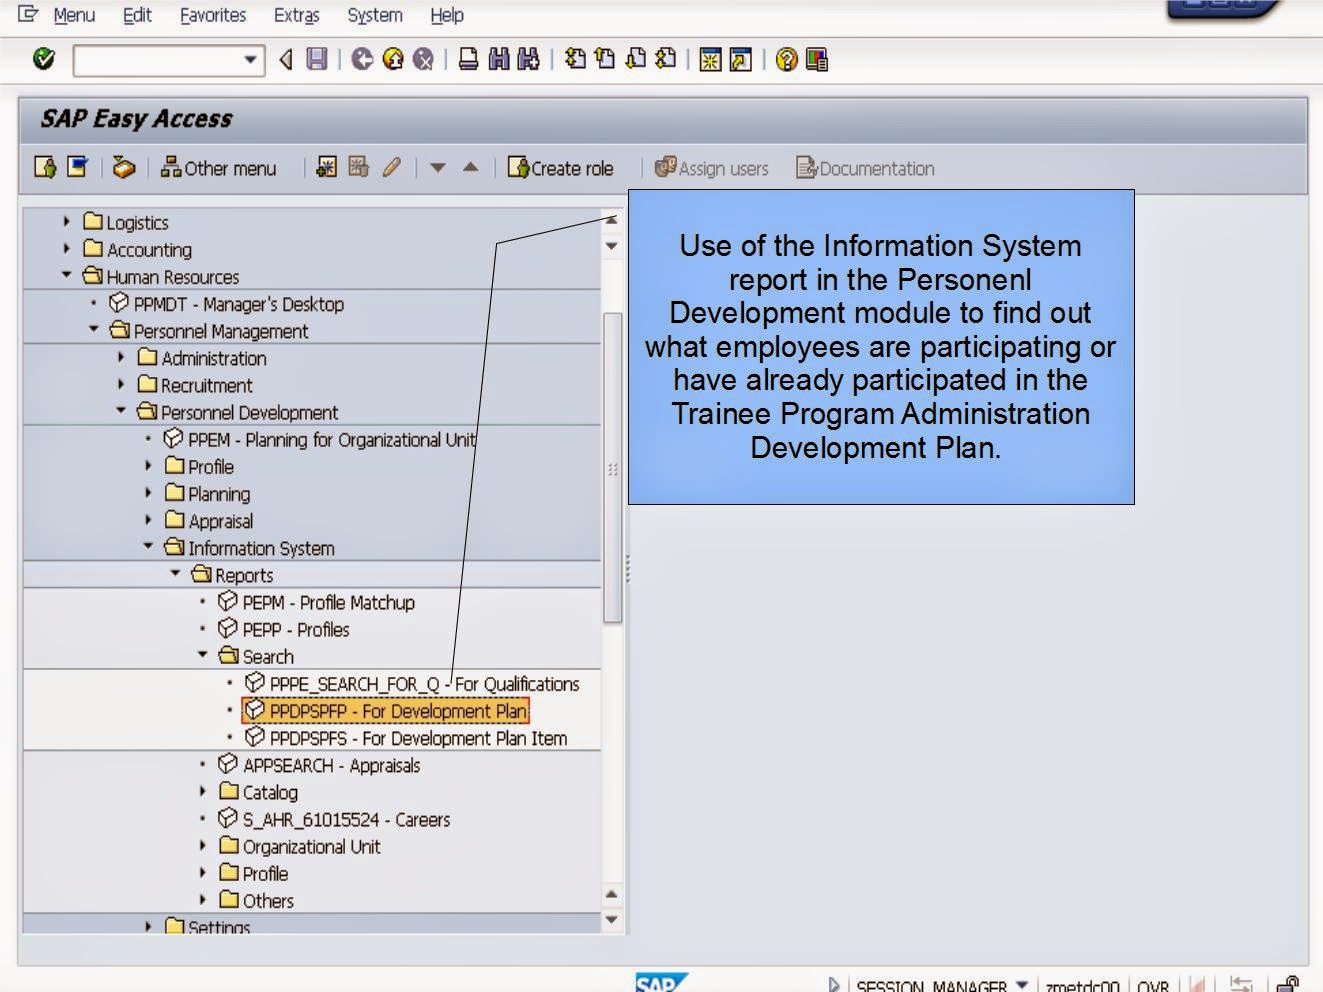
Task: Open the Favorites menu
Action: tap(213, 15)
